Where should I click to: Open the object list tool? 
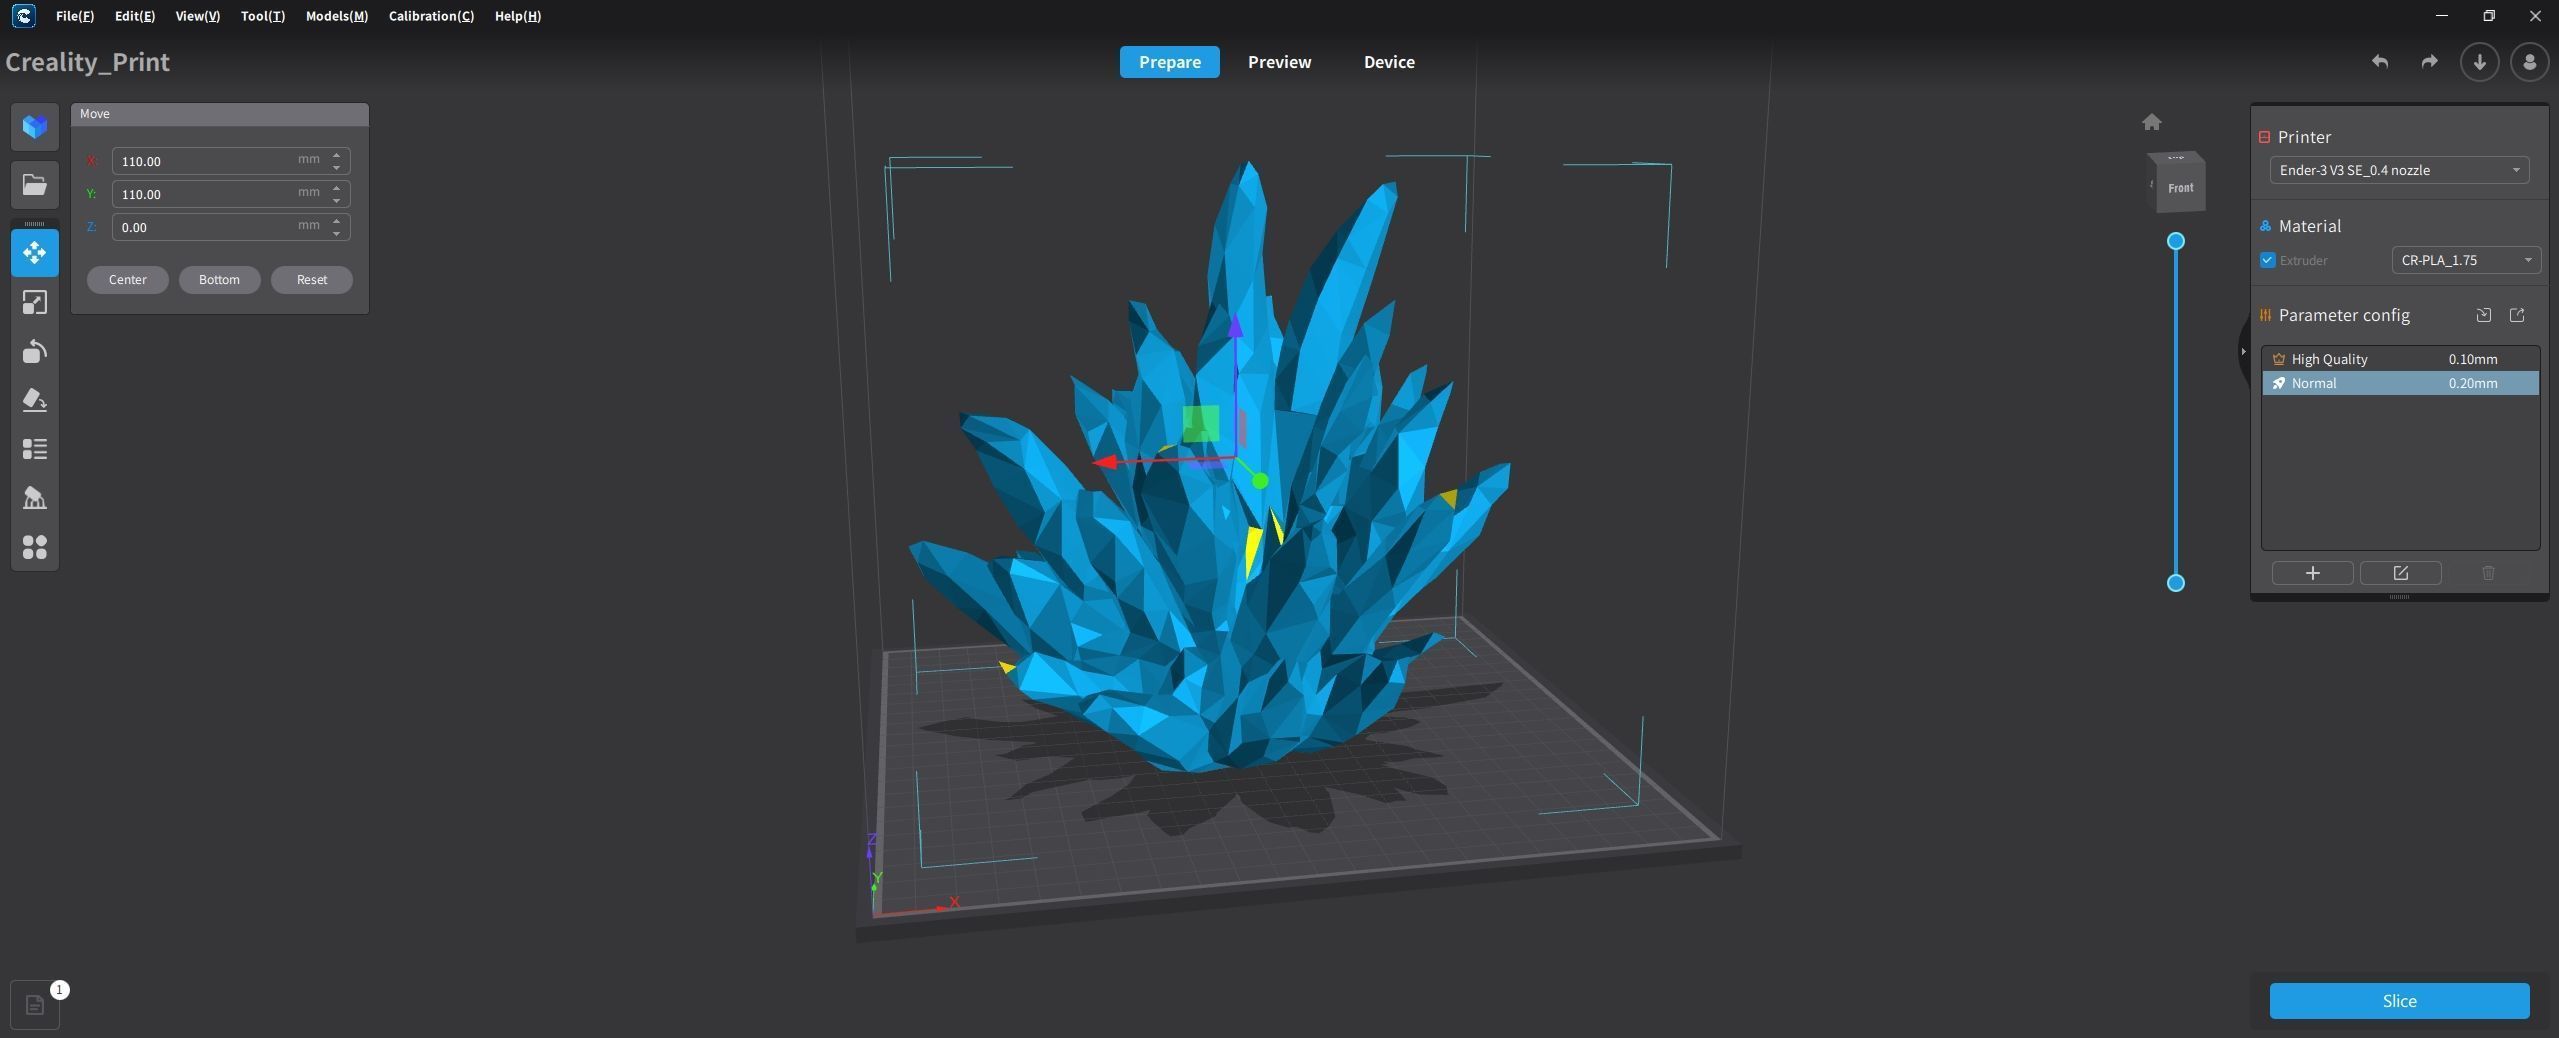click(35, 449)
